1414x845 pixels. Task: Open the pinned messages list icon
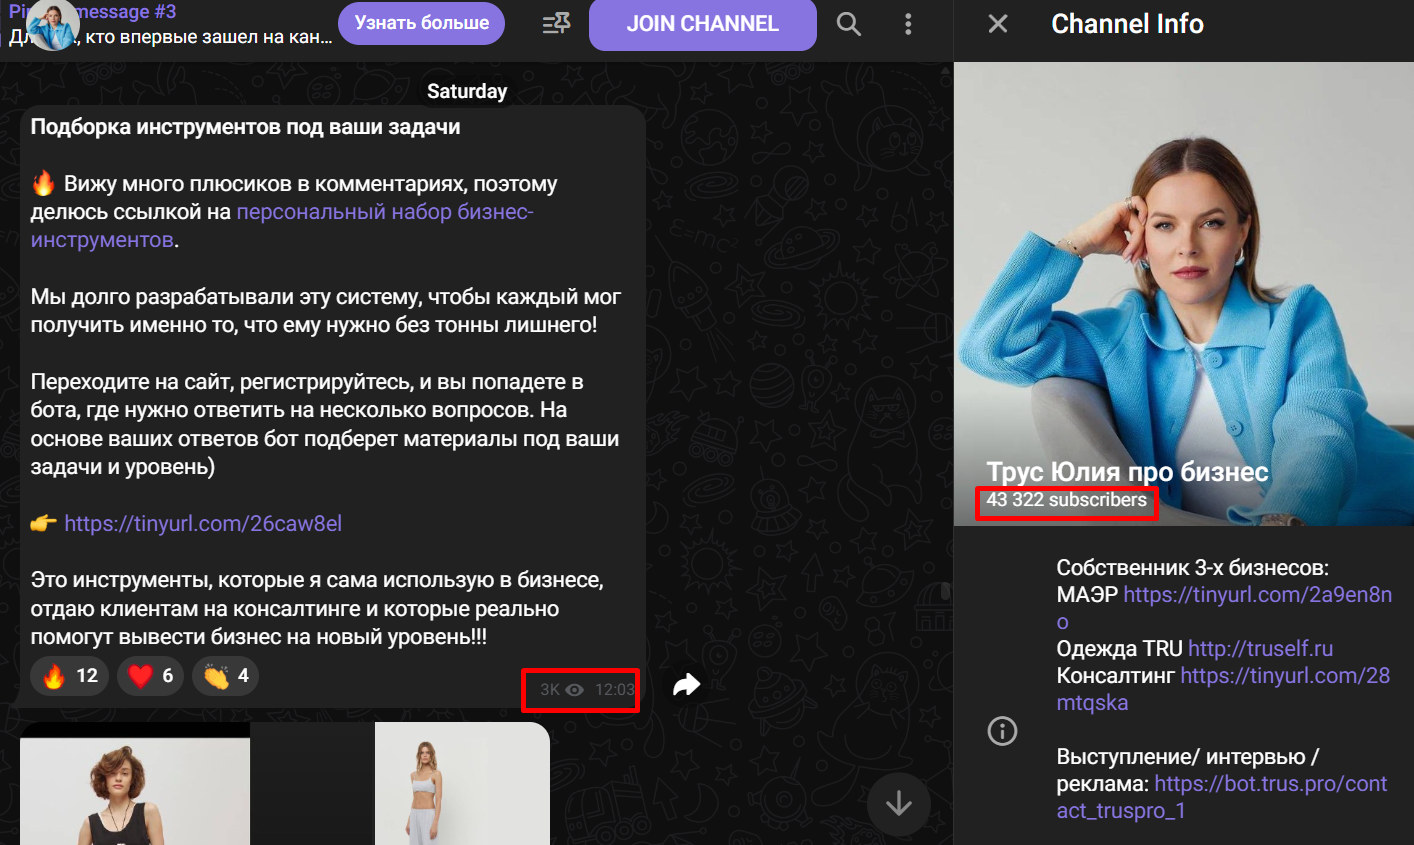(x=556, y=24)
